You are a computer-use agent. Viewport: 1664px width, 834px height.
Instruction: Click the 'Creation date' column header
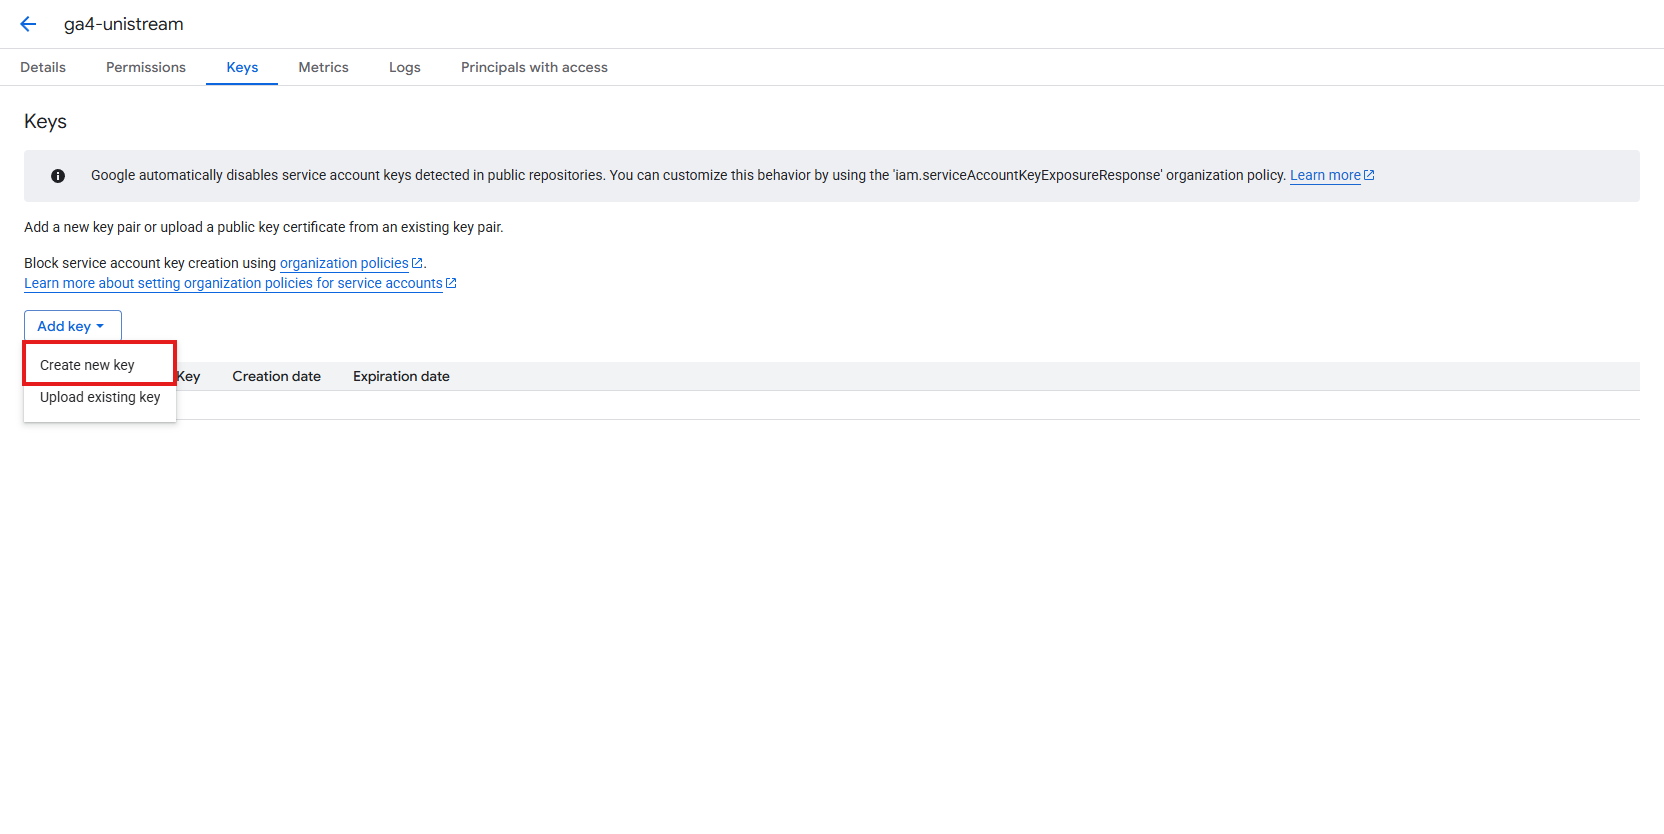tap(277, 376)
